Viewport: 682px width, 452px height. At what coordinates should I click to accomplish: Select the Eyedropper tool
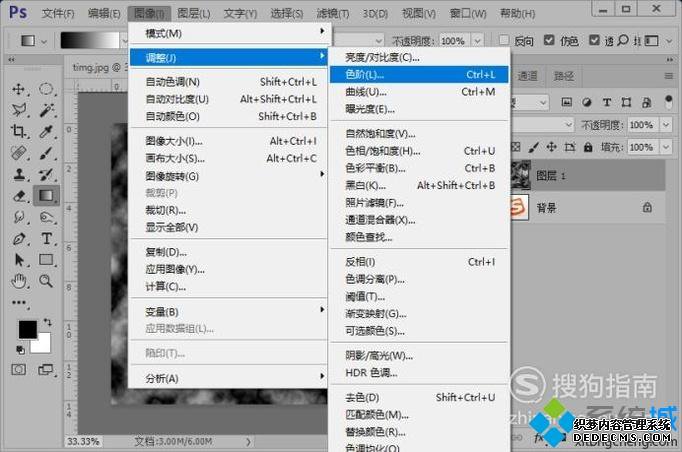[x=46, y=131]
